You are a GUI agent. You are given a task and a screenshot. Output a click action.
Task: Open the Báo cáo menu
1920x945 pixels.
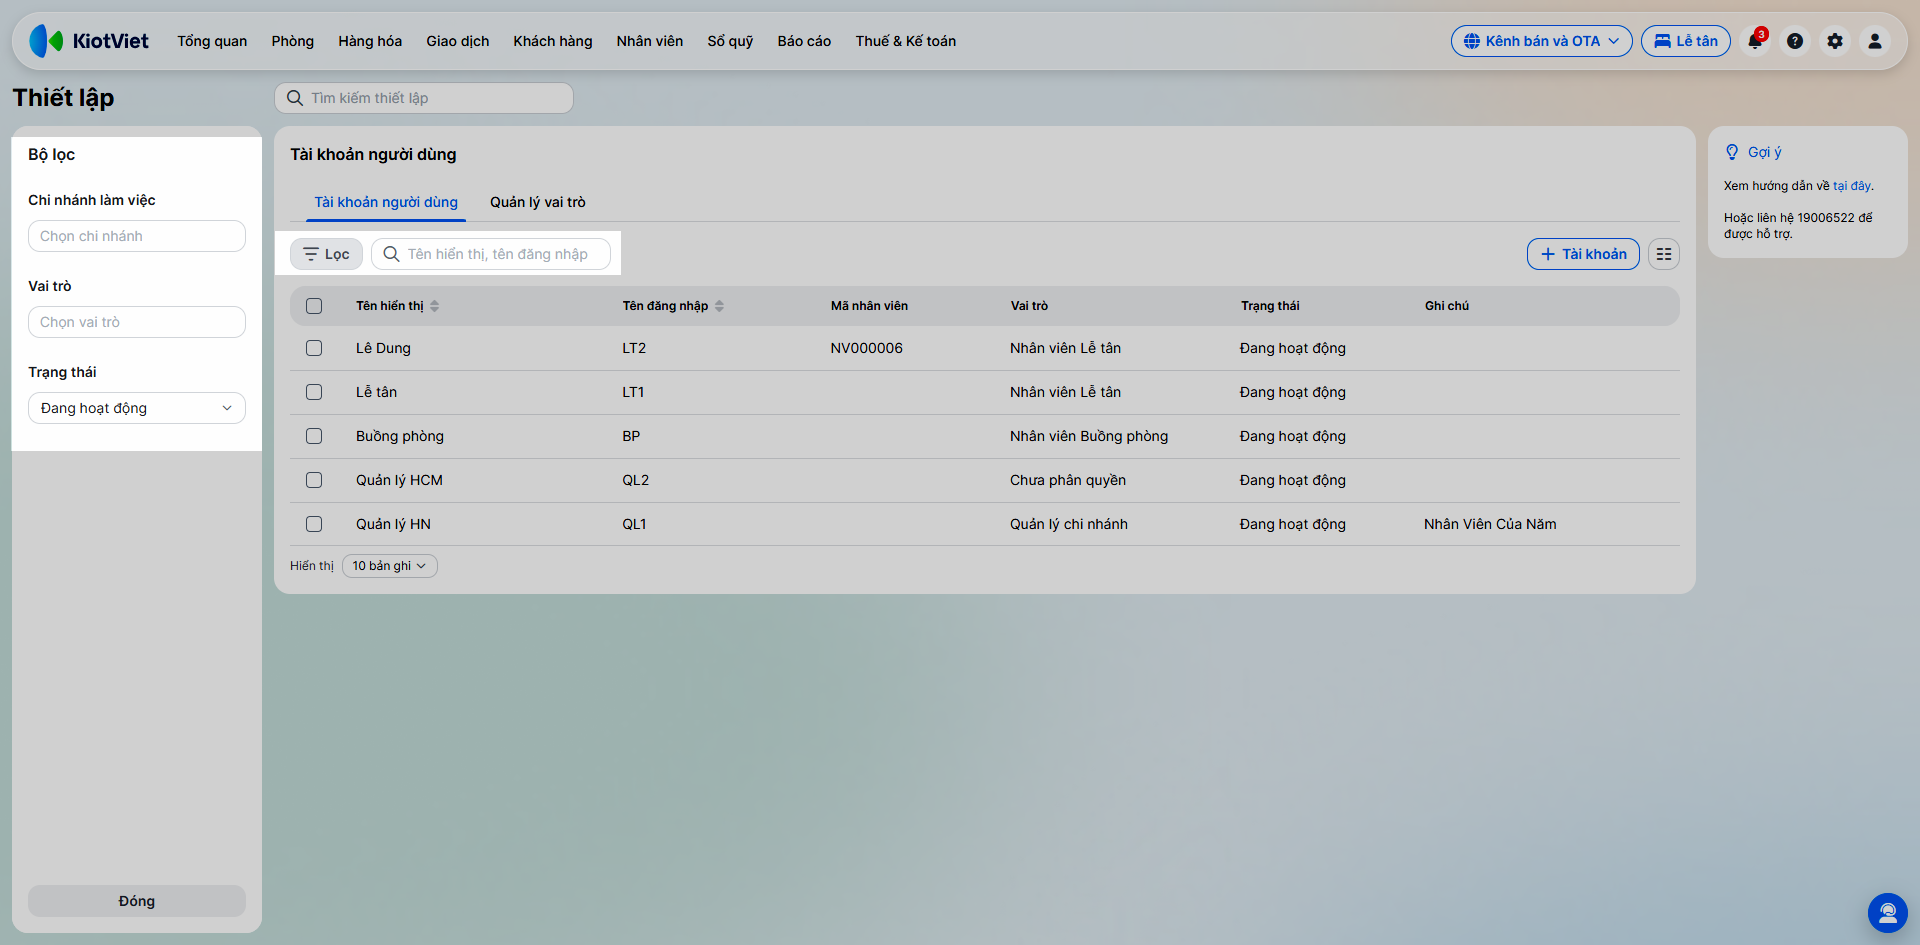click(x=804, y=41)
